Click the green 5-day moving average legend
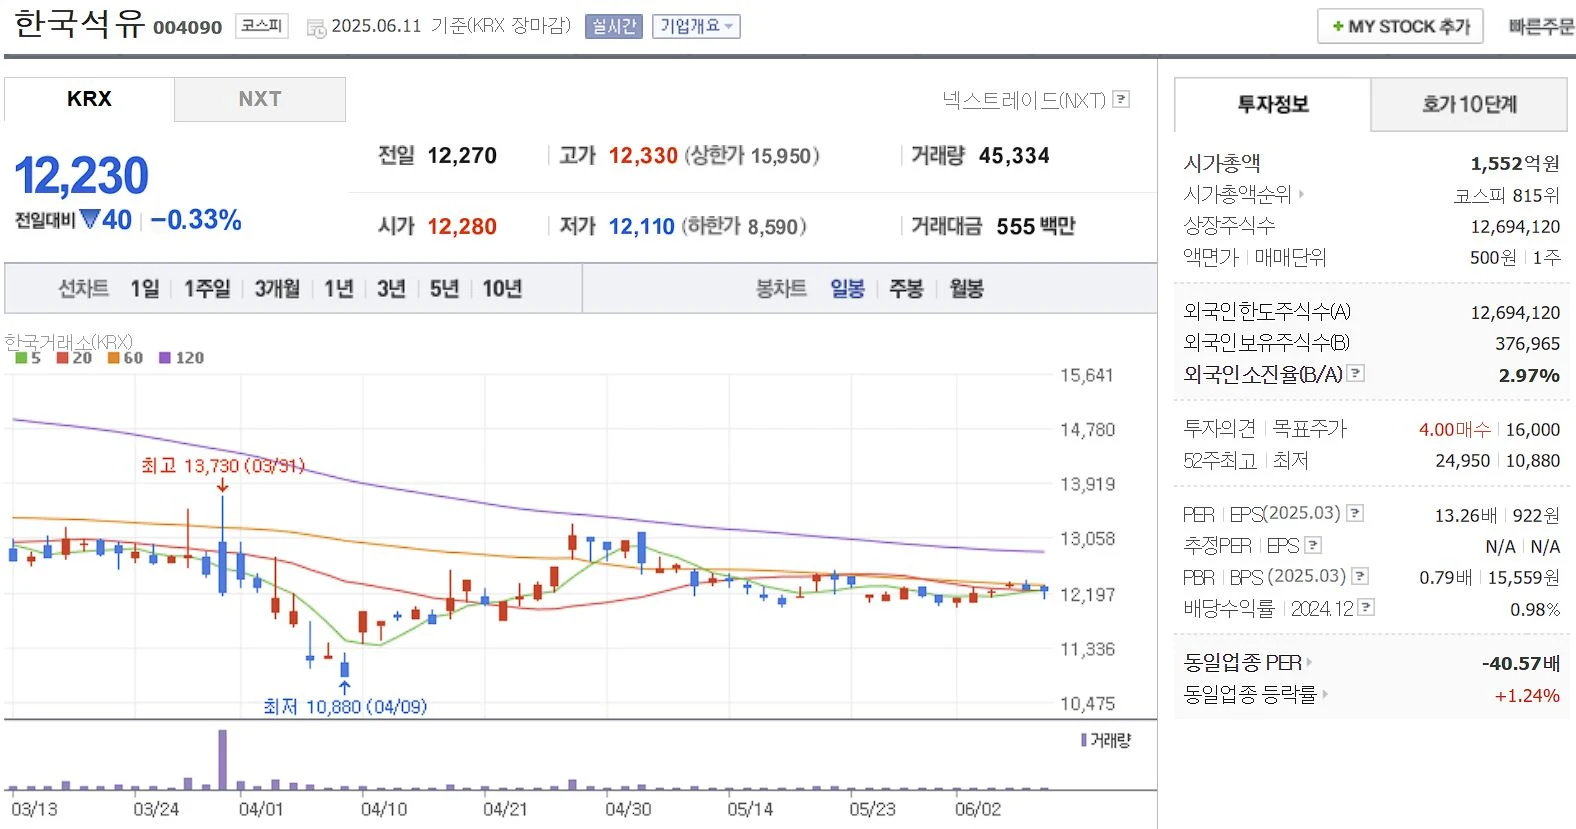The height and width of the screenshot is (829, 1576). (28, 357)
